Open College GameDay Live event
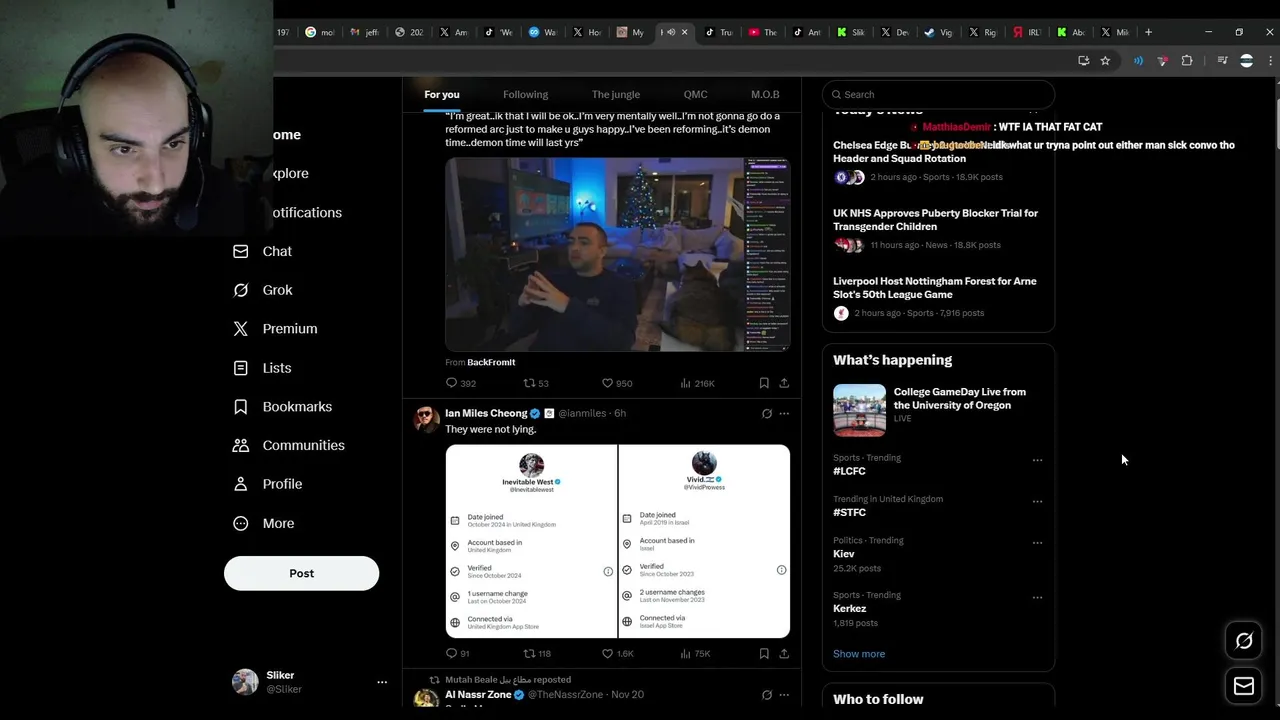 point(959,398)
